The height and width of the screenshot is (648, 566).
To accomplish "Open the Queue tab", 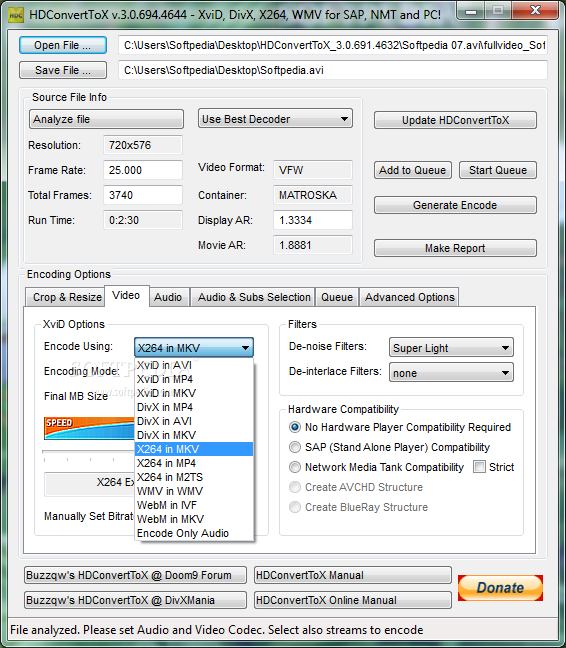I will tap(337, 297).
